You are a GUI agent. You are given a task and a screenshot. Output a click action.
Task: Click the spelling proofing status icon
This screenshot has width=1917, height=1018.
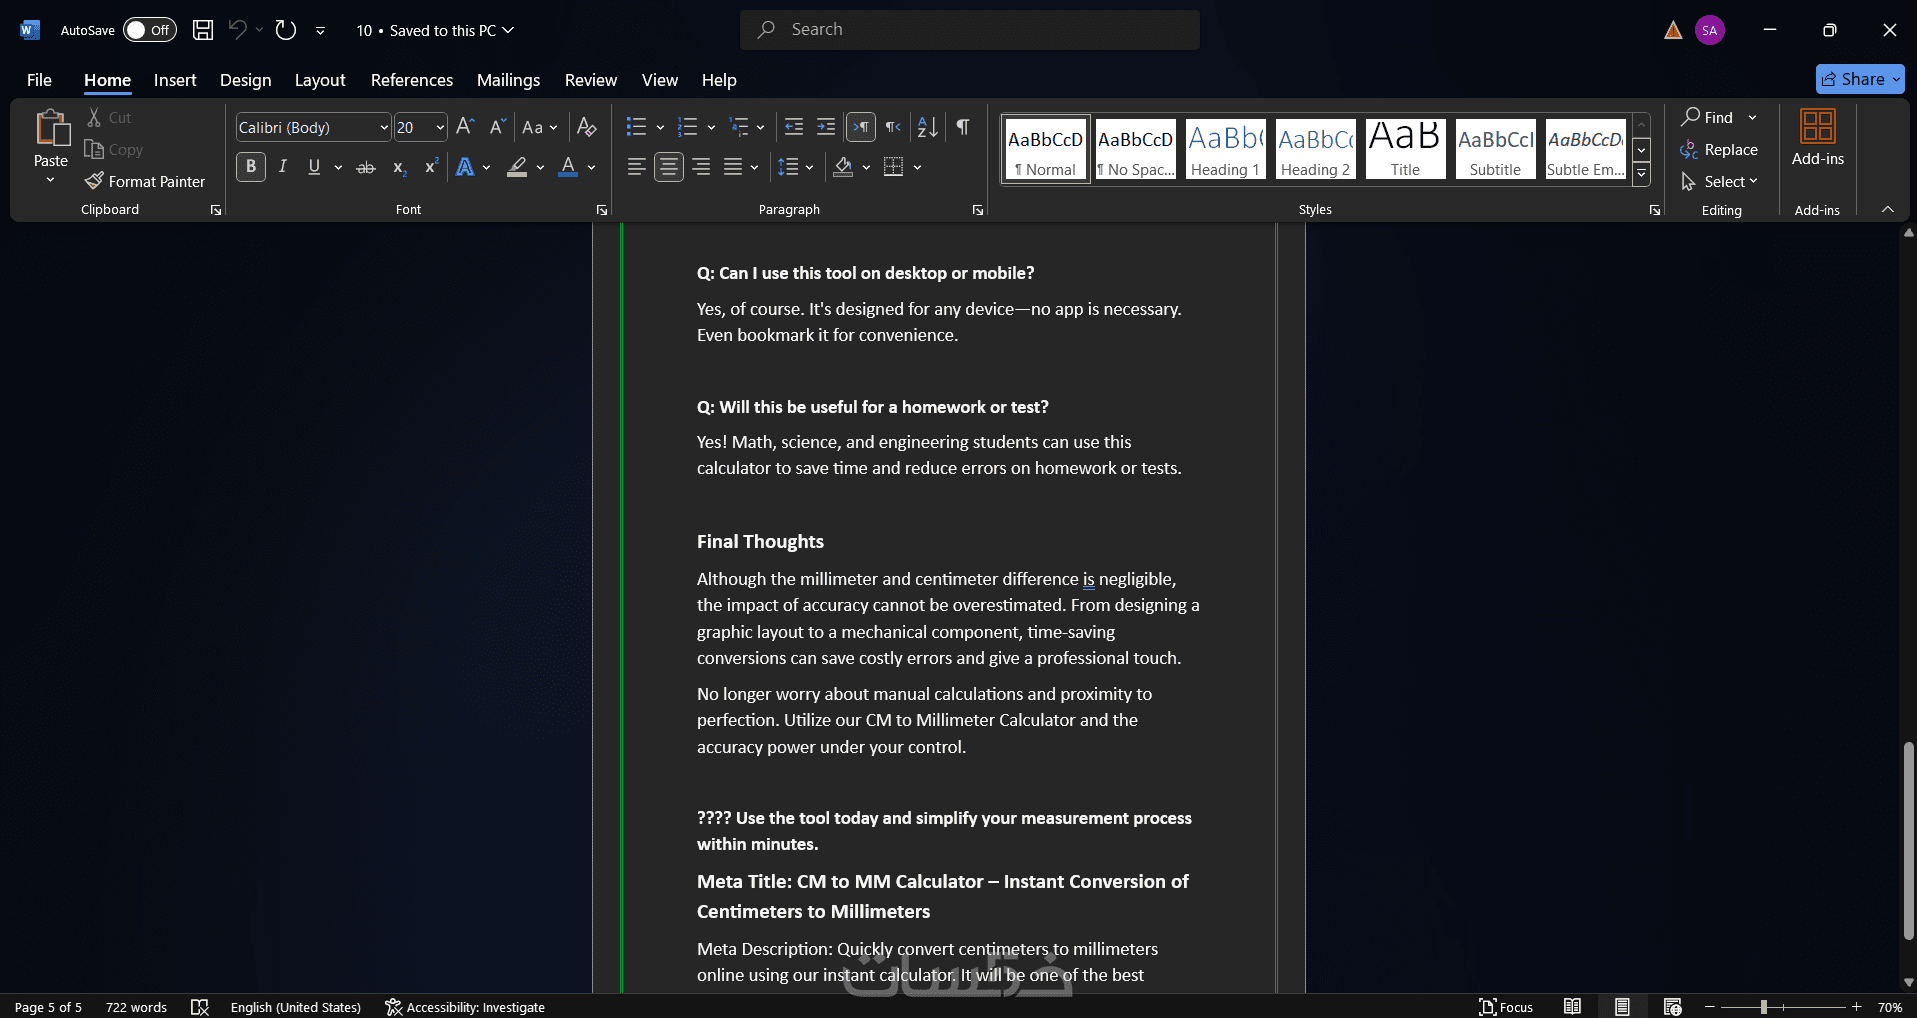coord(200,1007)
